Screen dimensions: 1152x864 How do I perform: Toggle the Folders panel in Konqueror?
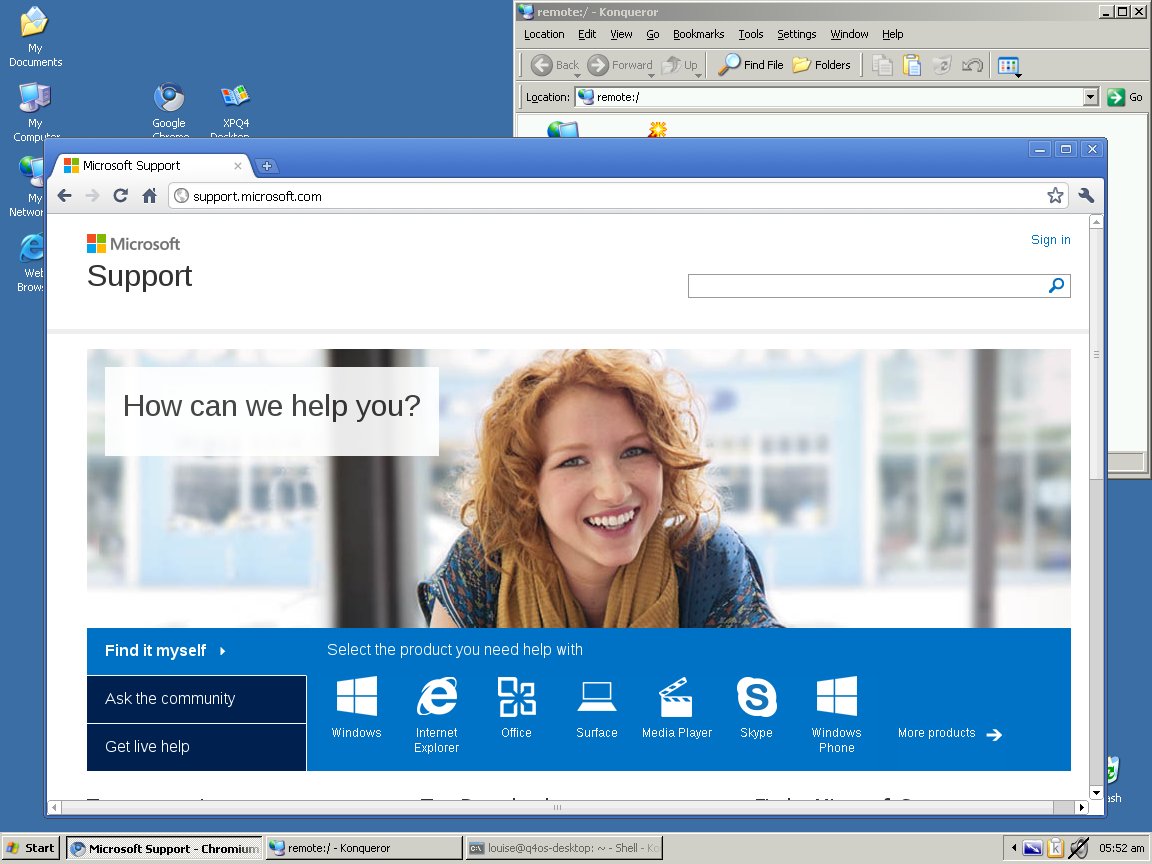click(x=822, y=64)
